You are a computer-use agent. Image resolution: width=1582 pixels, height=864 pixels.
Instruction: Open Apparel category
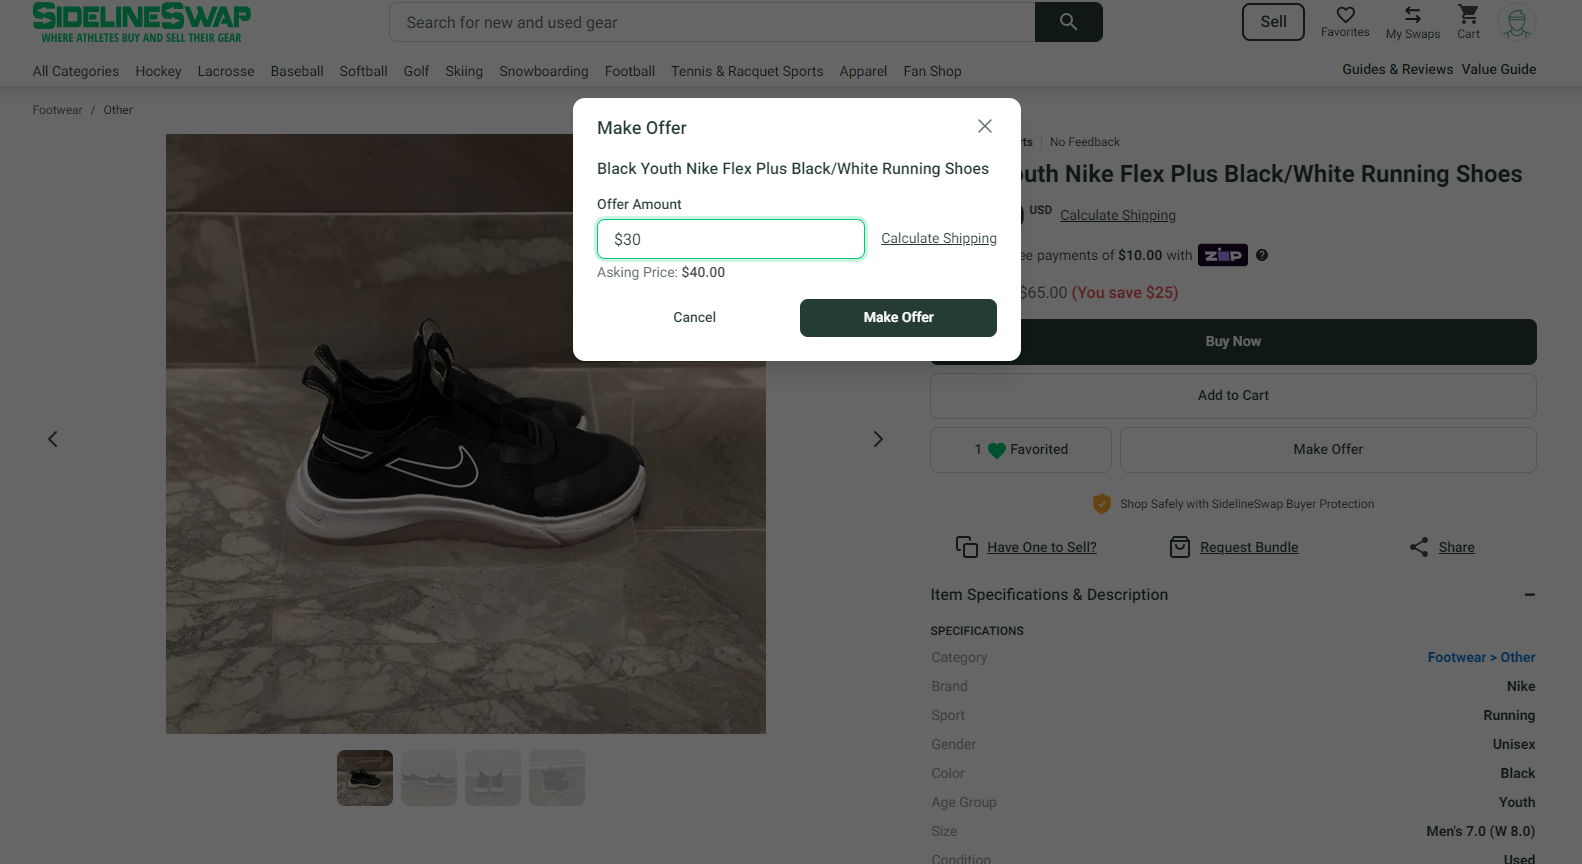pyautogui.click(x=863, y=71)
